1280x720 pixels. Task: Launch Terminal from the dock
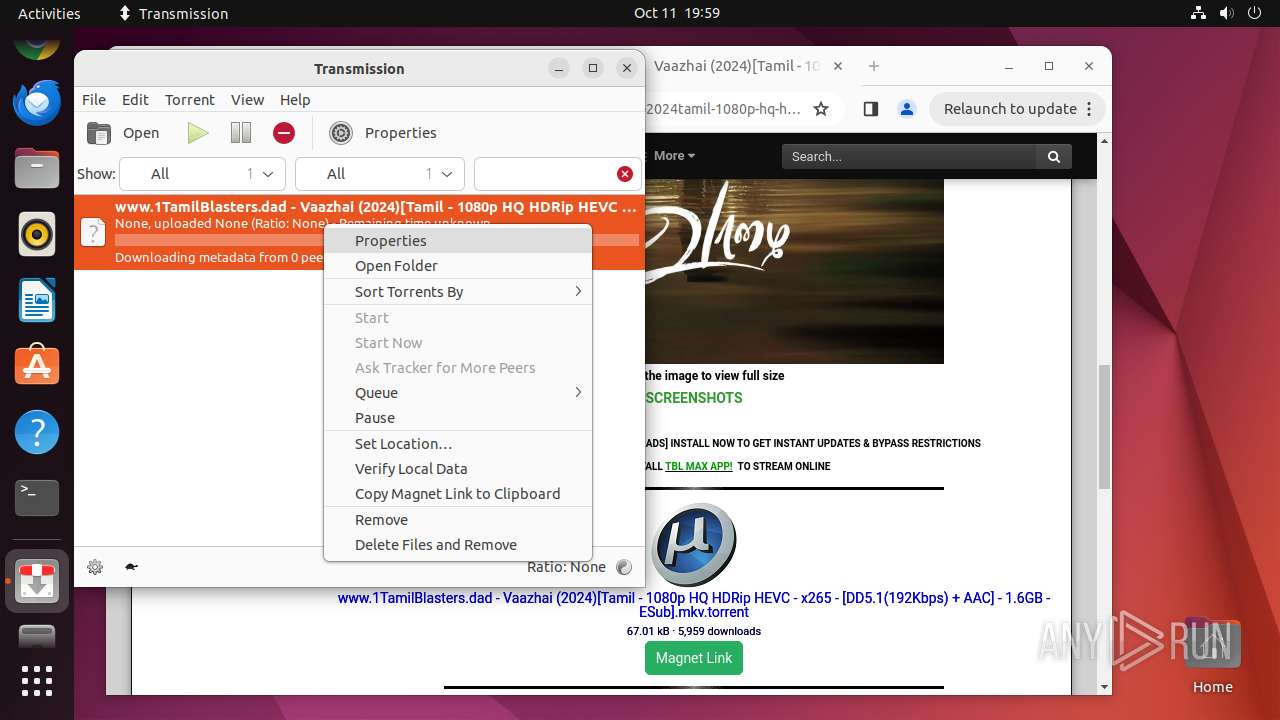point(37,497)
